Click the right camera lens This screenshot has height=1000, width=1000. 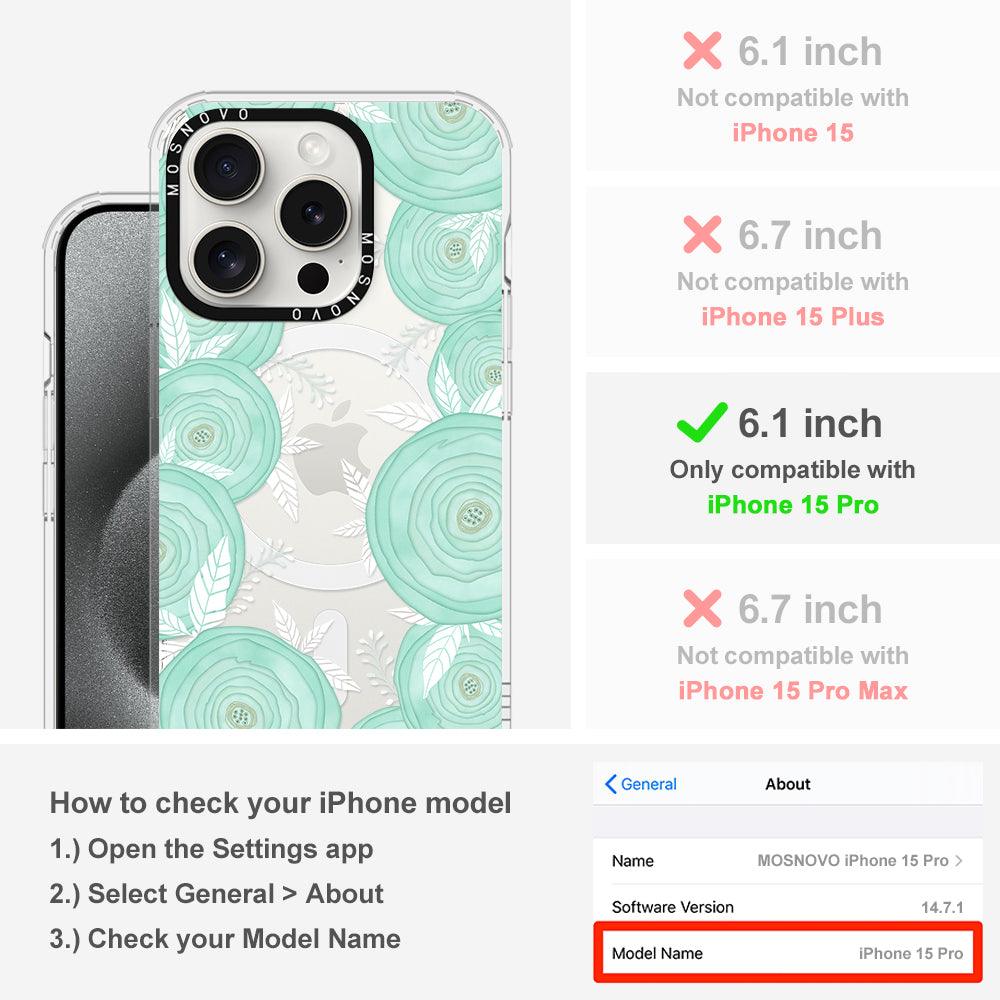click(x=313, y=213)
